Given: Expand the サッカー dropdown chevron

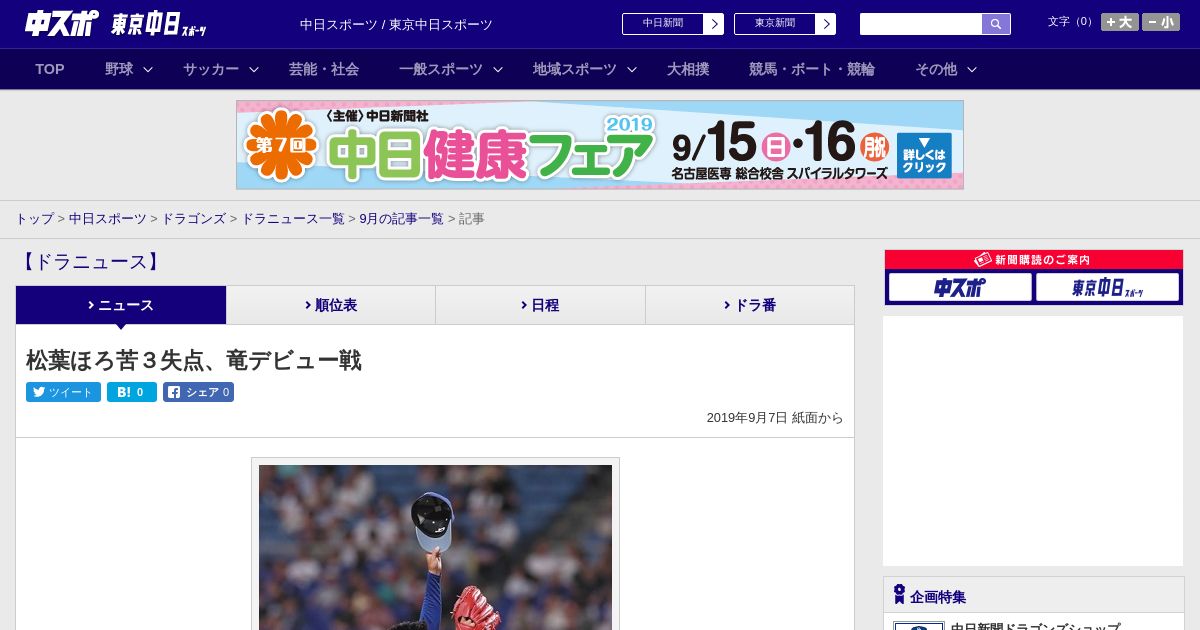Looking at the screenshot, I should click(254, 69).
